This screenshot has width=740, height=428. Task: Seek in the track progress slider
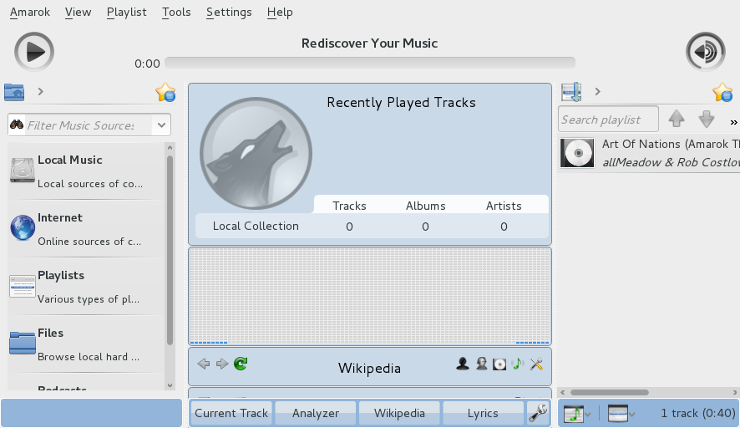pos(370,63)
